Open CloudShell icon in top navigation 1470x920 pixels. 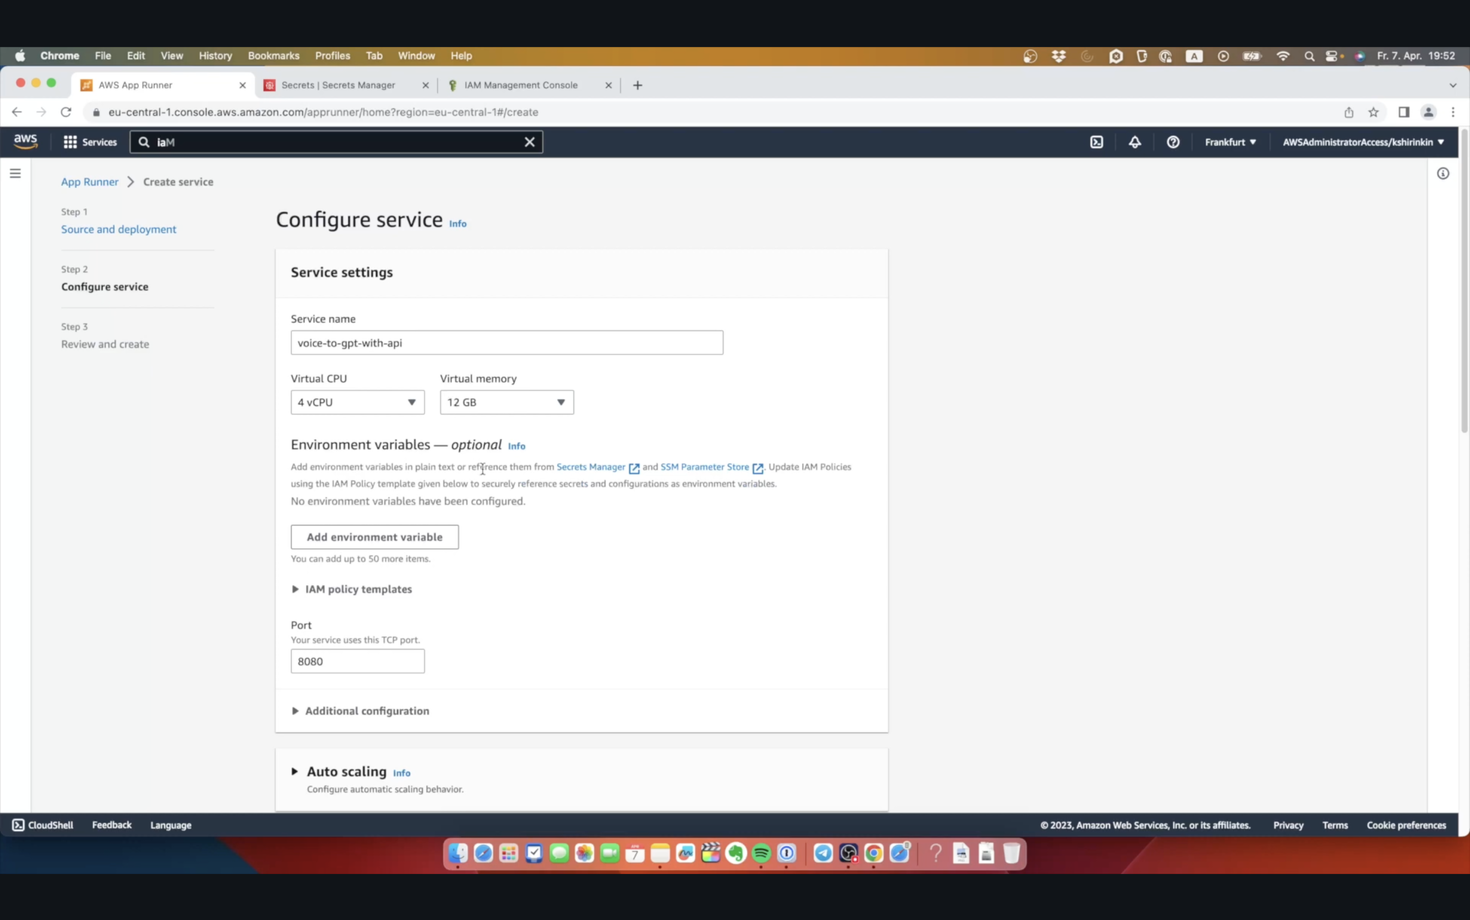(1097, 142)
